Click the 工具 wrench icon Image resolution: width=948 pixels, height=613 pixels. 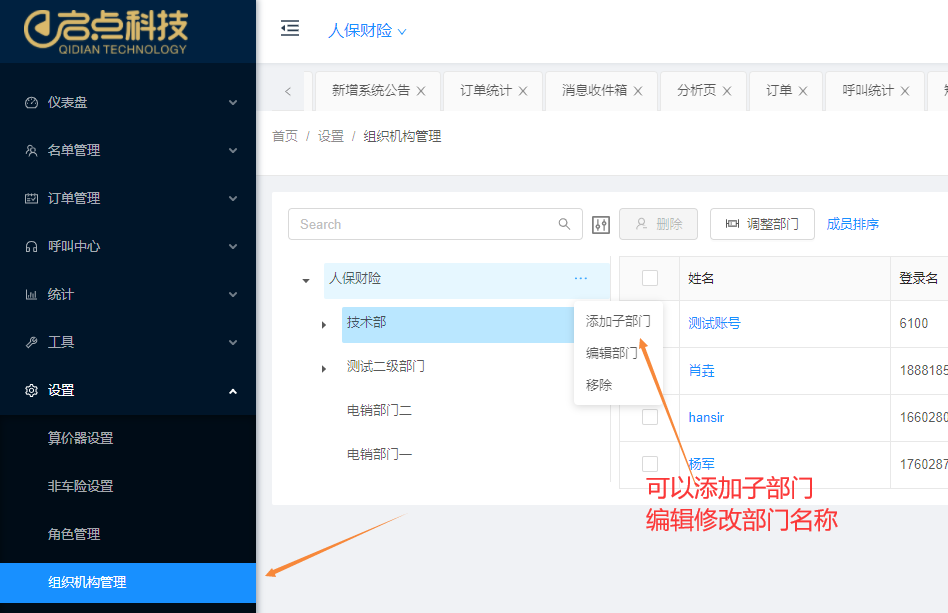(31, 342)
